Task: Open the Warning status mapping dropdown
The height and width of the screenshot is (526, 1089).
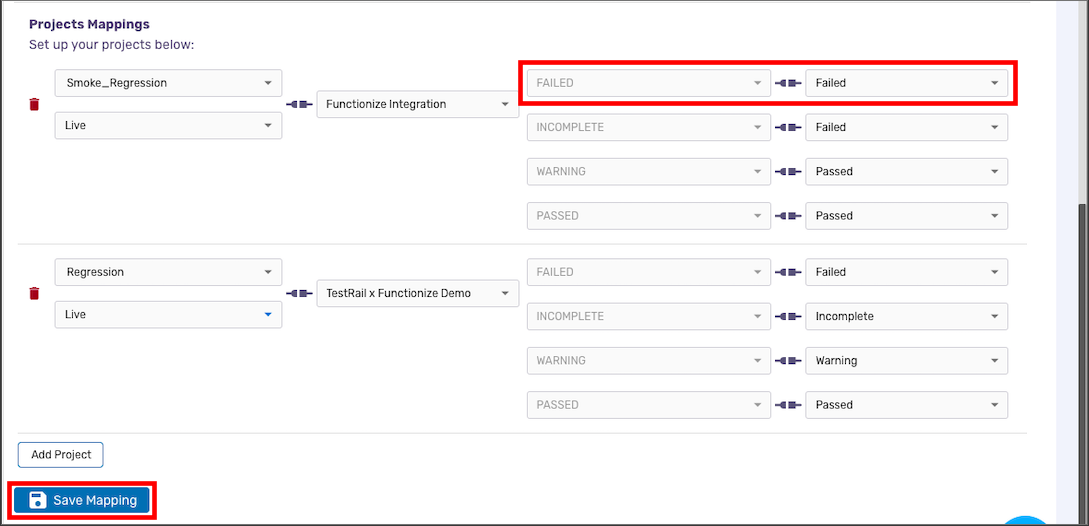Action: (x=906, y=361)
